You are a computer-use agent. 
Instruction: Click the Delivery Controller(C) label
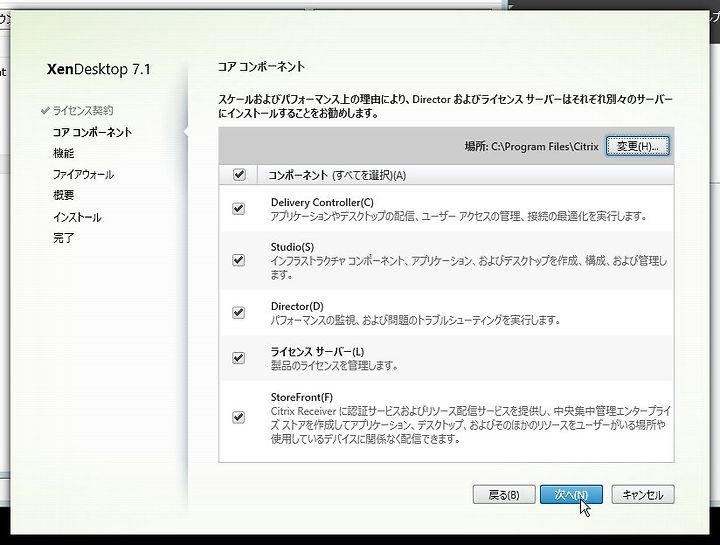coord(322,202)
